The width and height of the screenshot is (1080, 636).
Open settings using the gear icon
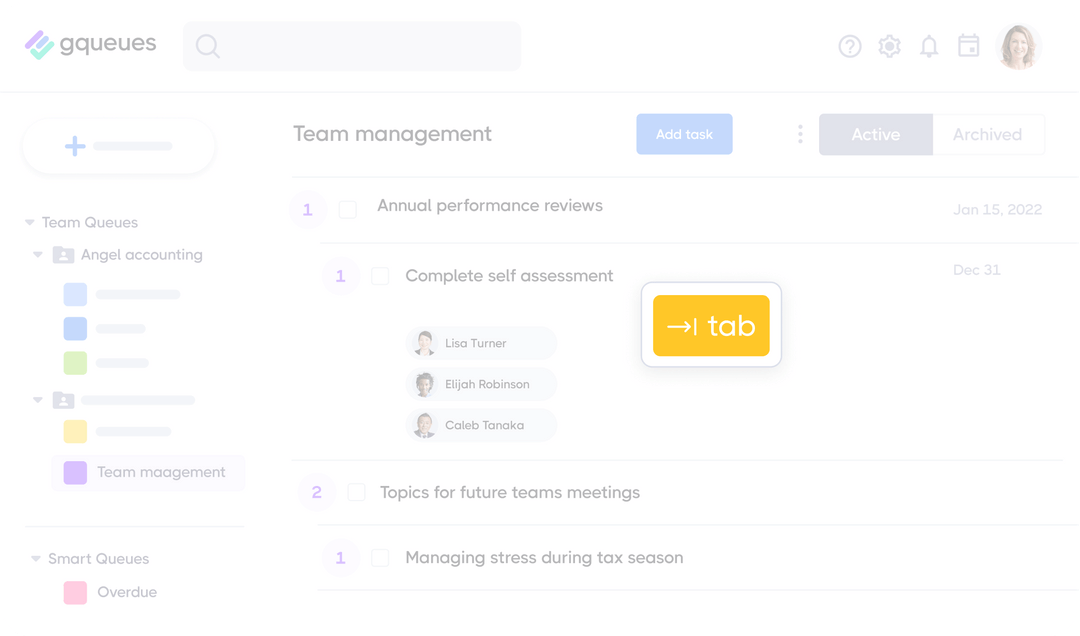coord(889,46)
